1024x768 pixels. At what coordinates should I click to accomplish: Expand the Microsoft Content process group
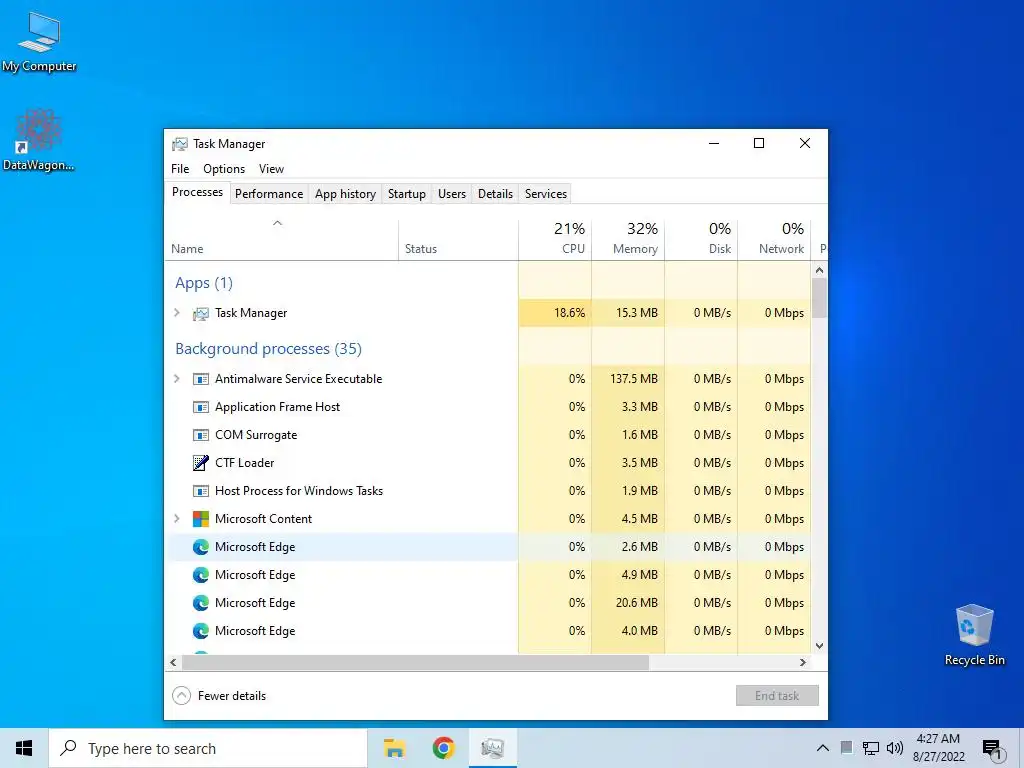[x=177, y=519]
